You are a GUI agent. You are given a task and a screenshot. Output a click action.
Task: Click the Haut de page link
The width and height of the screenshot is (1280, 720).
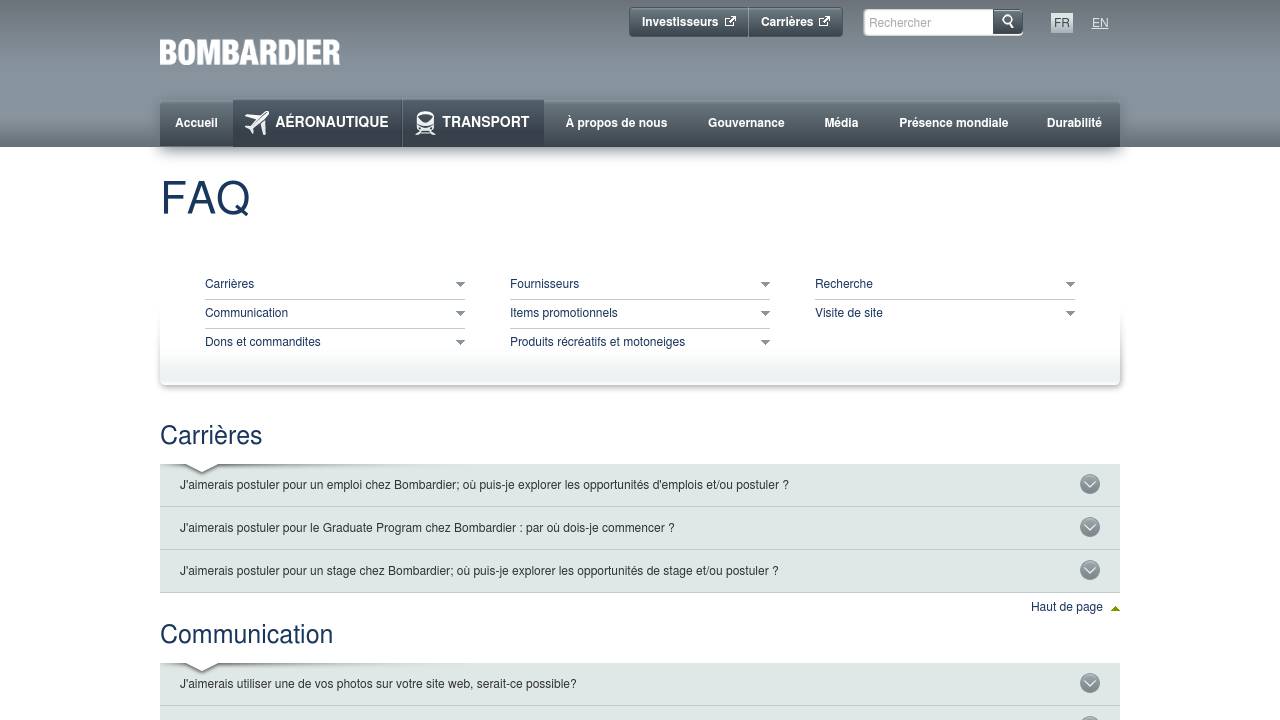coord(1067,607)
